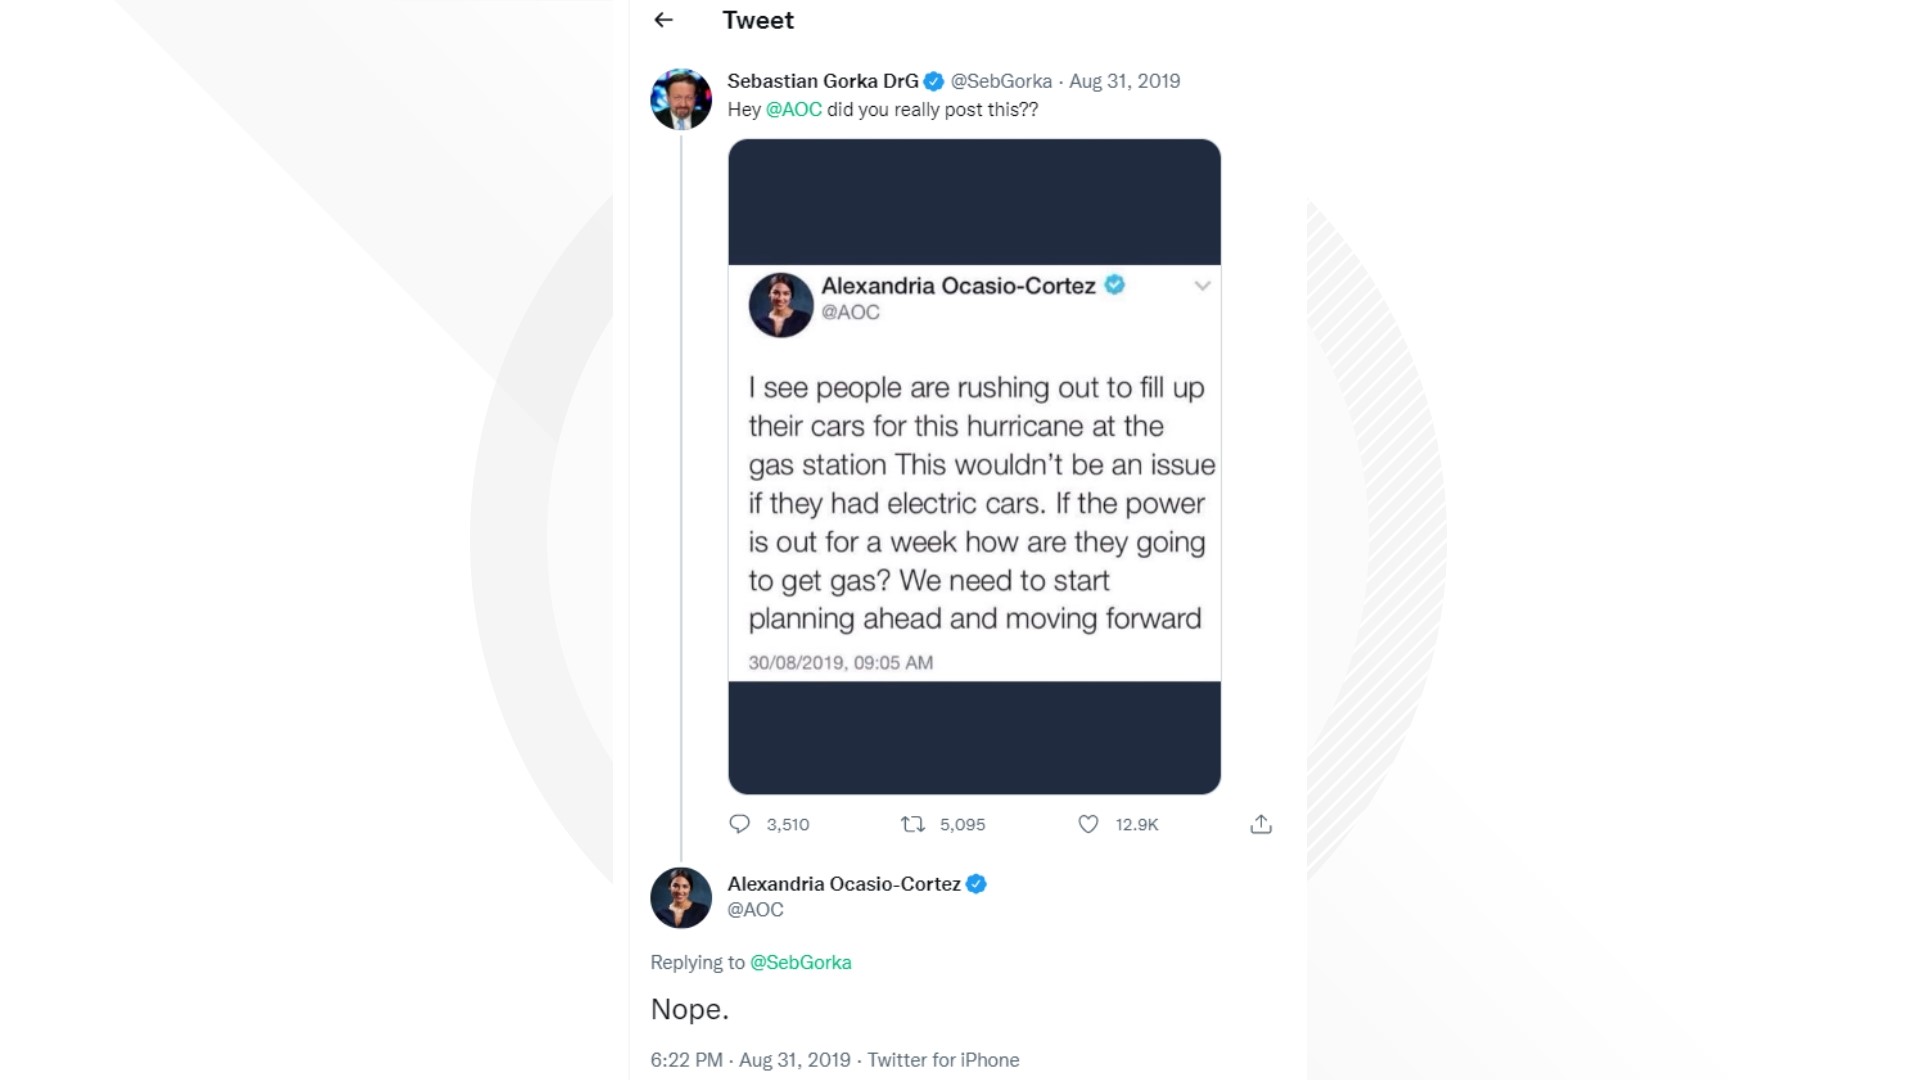Image resolution: width=1920 pixels, height=1080 pixels.
Task: Click the Aug 31, 2019 timestamp link
Action: (x=1125, y=81)
